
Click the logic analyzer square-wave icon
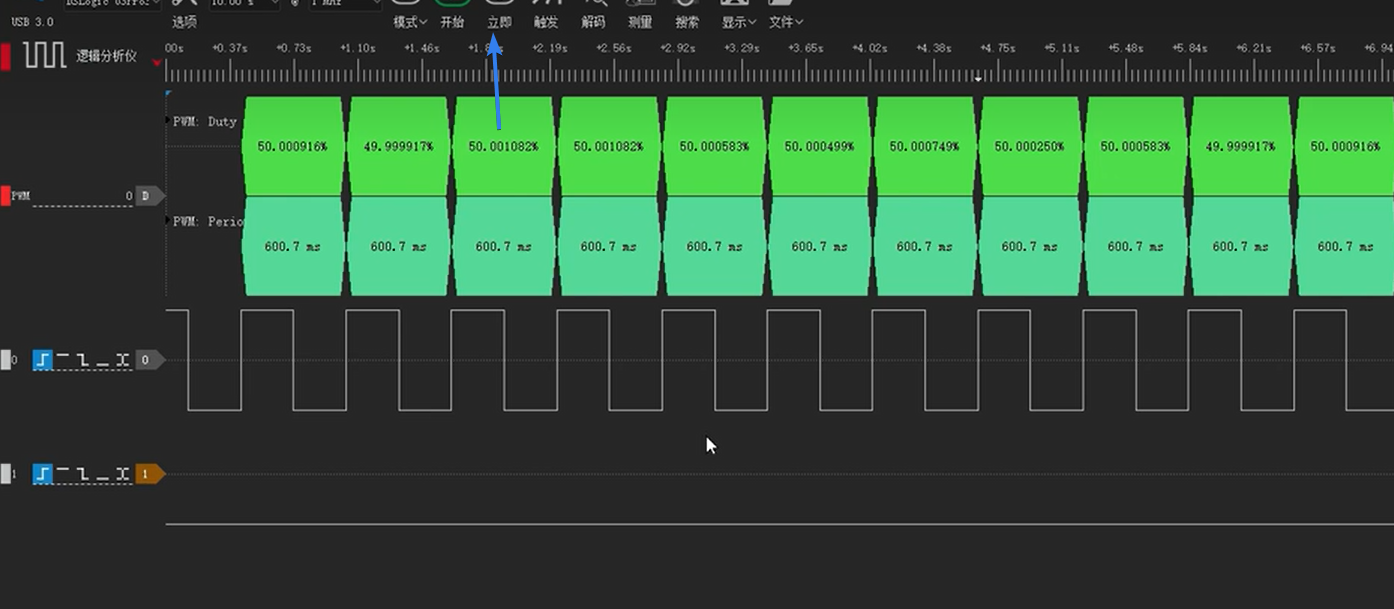pyautogui.click(x=45, y=56)
